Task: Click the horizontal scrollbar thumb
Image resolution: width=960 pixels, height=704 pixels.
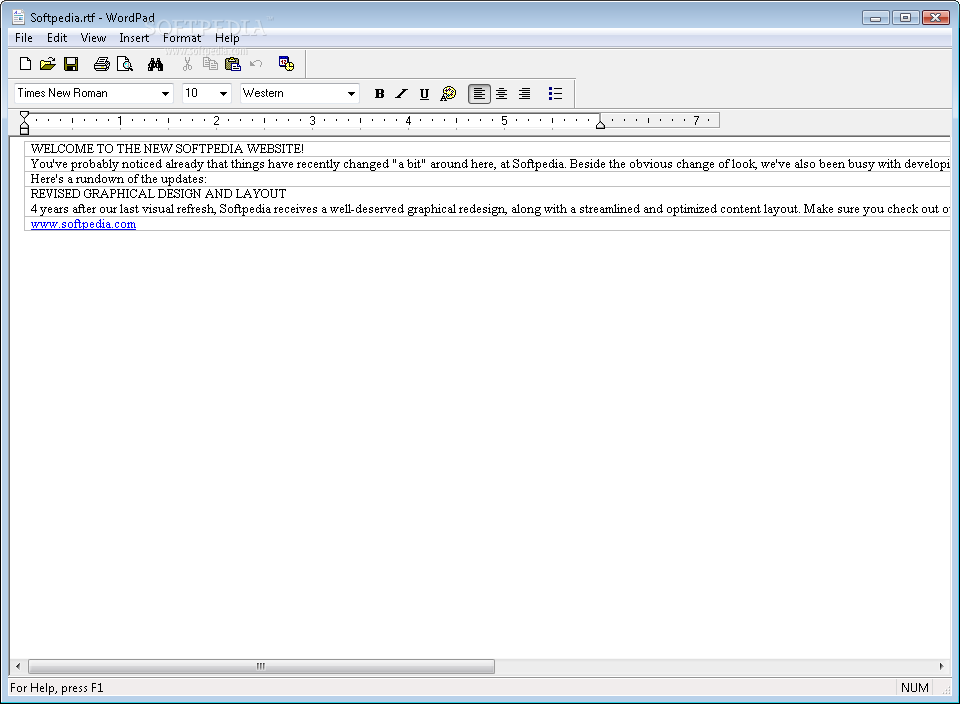Action: point(261,666)
